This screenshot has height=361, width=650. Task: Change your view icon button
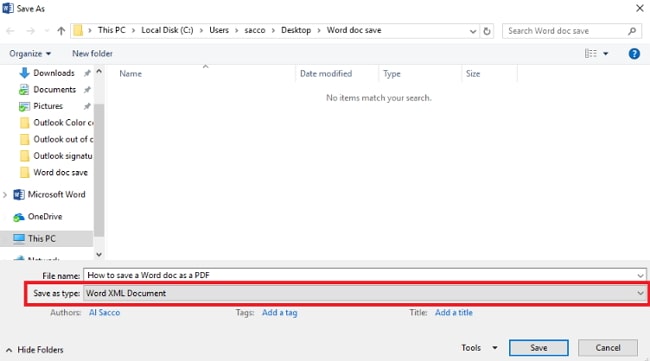591,53
